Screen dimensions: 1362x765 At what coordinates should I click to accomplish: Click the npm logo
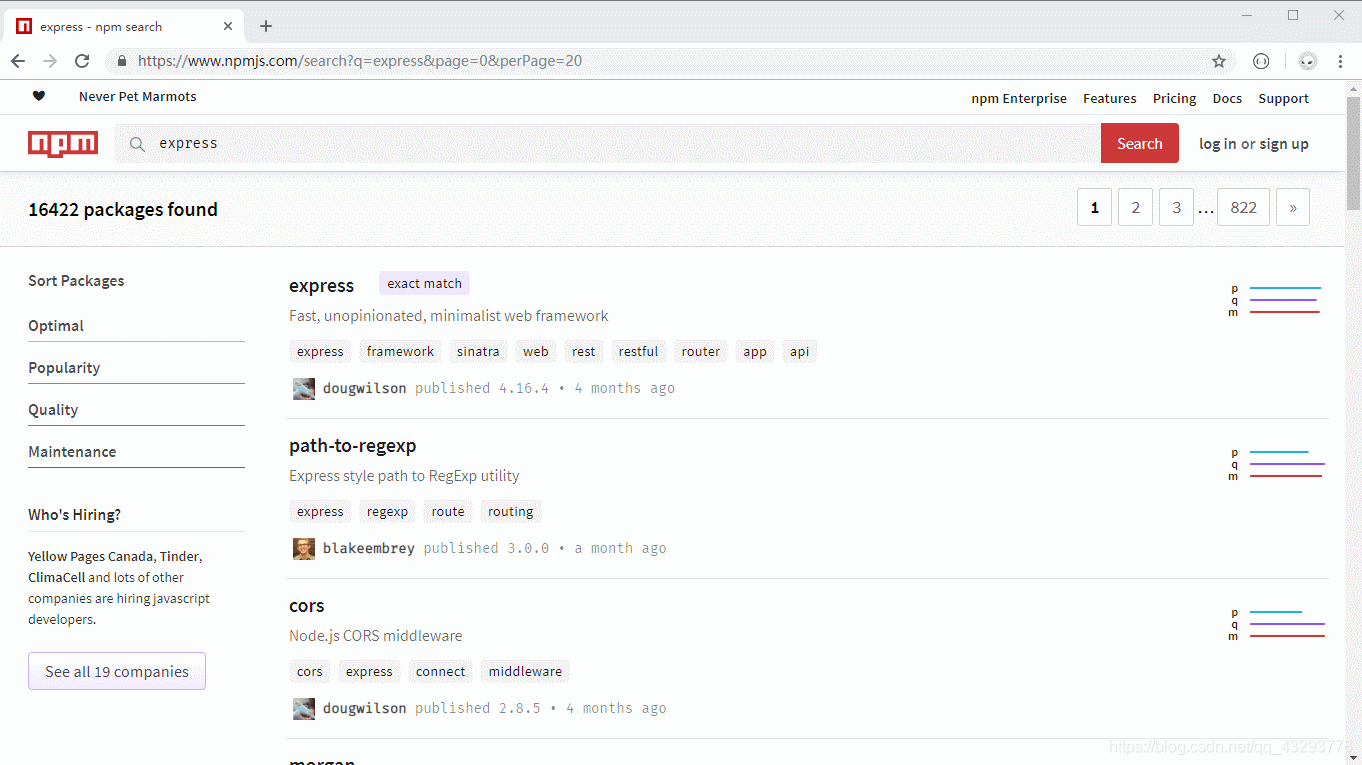coord(63,144)
